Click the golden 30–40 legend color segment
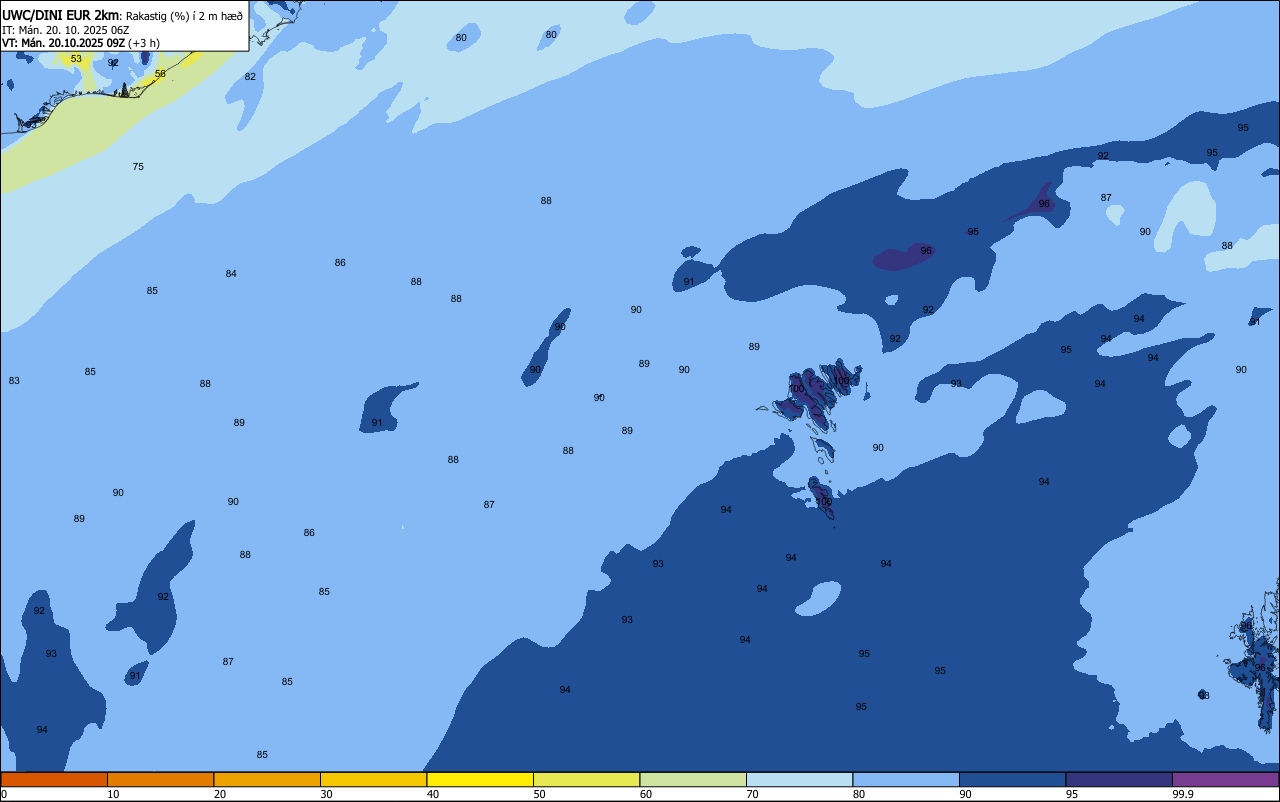The image size is (1280, 802). point(373,779)
